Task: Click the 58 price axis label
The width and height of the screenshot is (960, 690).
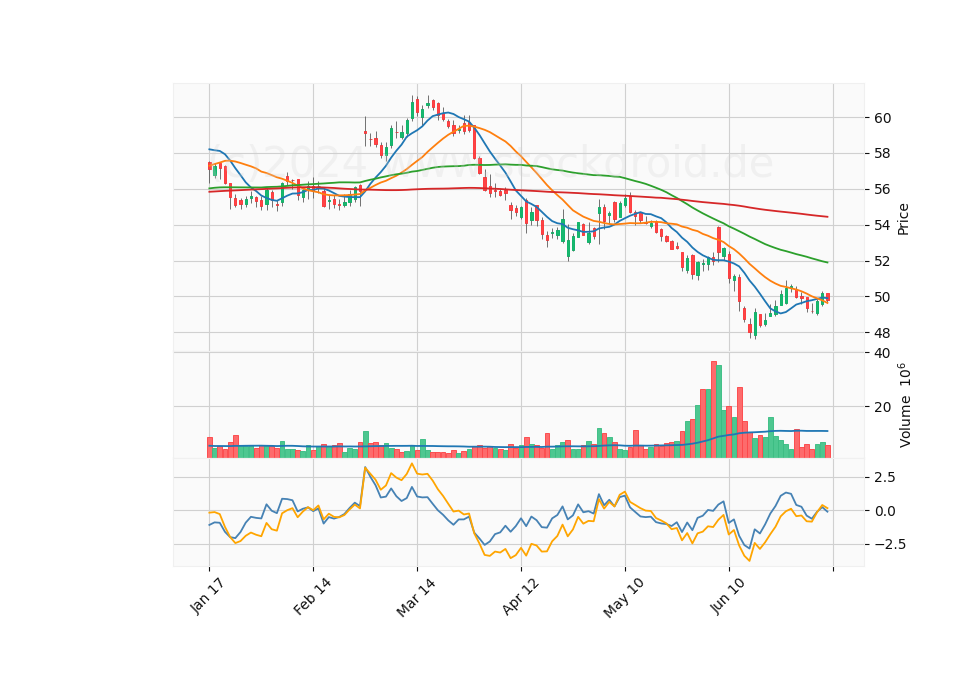Action: 882,154
